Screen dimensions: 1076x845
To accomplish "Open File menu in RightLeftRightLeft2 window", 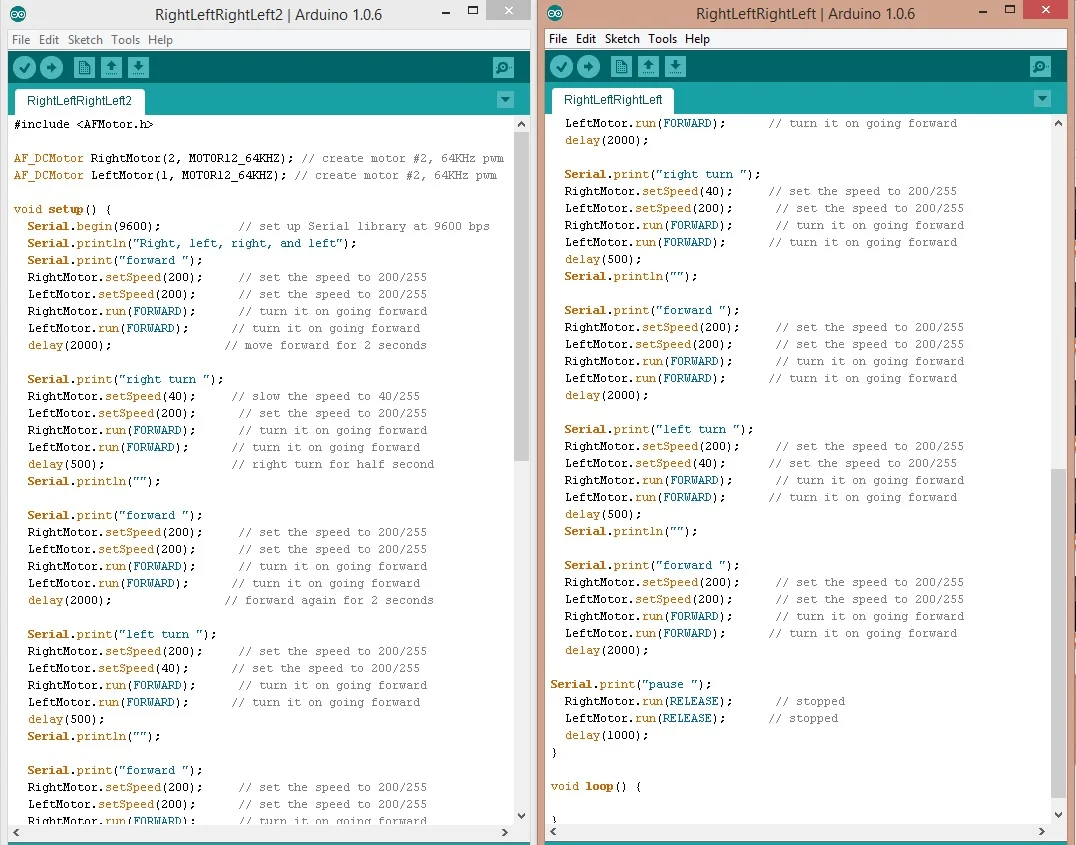I will 21,40.
